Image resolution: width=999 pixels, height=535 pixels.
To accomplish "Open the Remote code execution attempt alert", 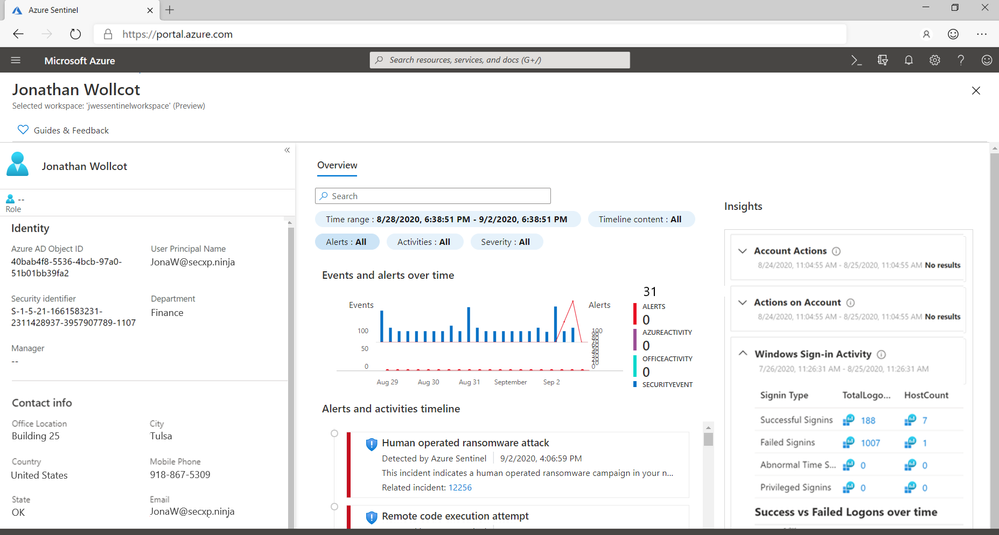I will tap(455, 516).
